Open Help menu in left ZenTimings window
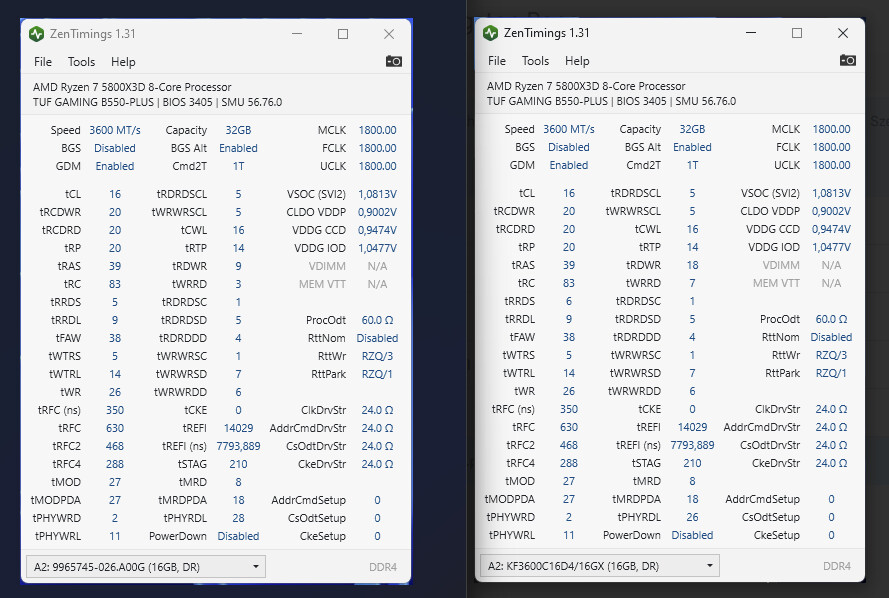Viewport: 889px width, 598px height. (123, 62)
